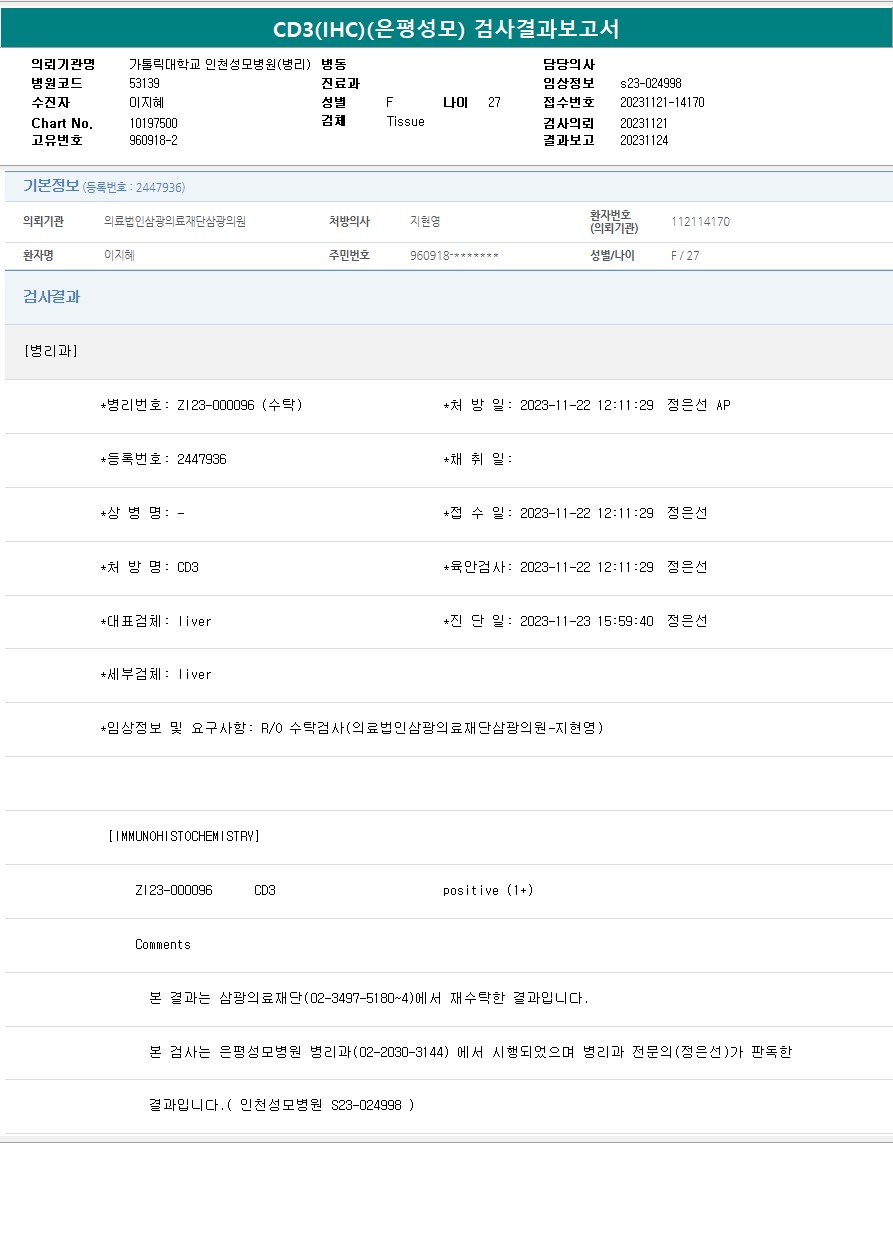Click the Chart No. value 10197500

[154, 123]
